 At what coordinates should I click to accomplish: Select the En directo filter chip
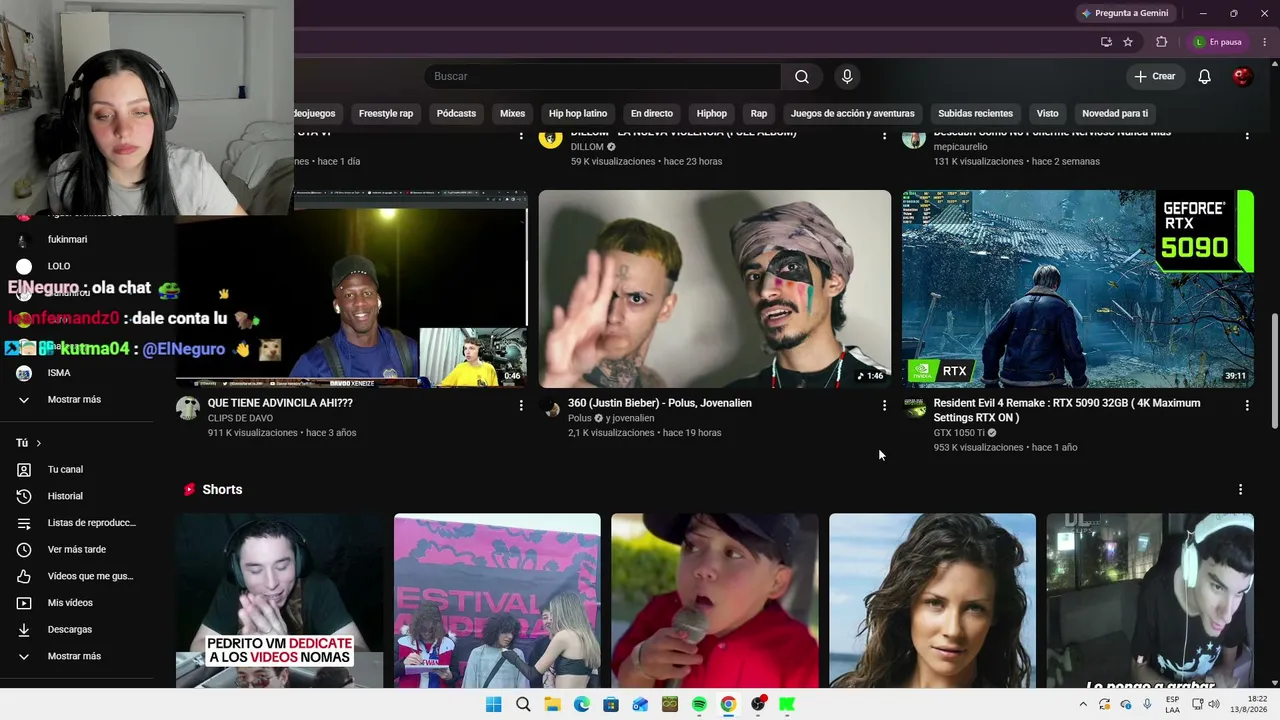652,113
